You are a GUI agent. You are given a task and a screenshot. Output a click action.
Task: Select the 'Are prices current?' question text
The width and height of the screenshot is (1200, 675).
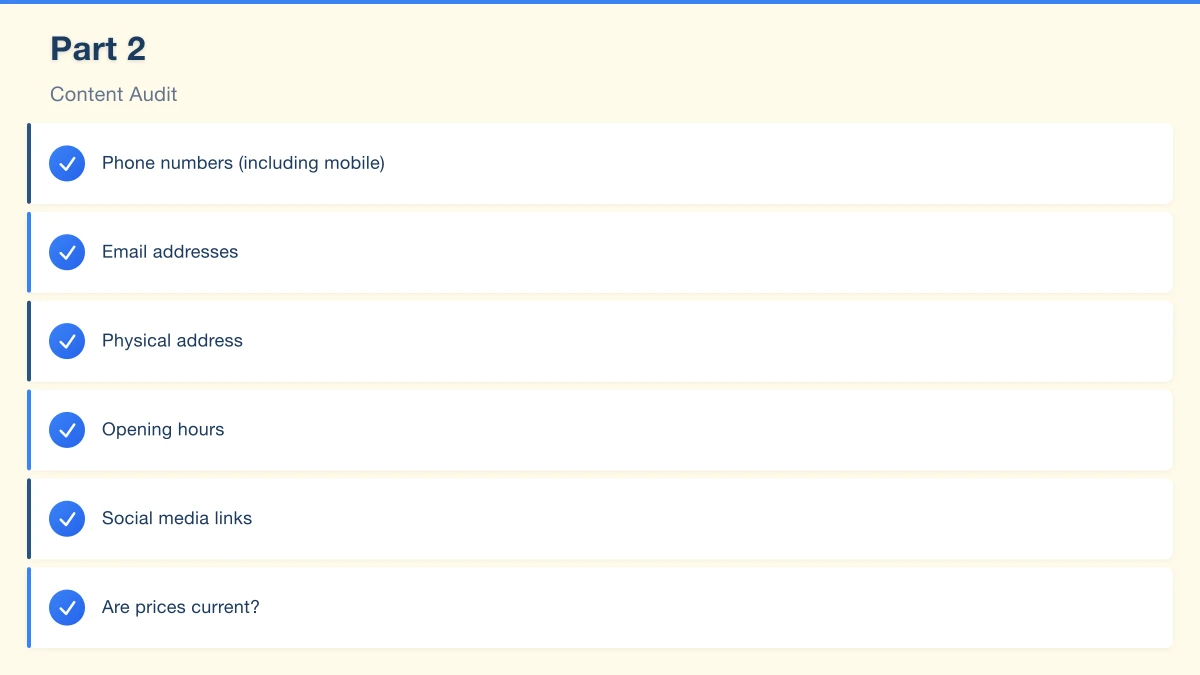click(181, 607)
